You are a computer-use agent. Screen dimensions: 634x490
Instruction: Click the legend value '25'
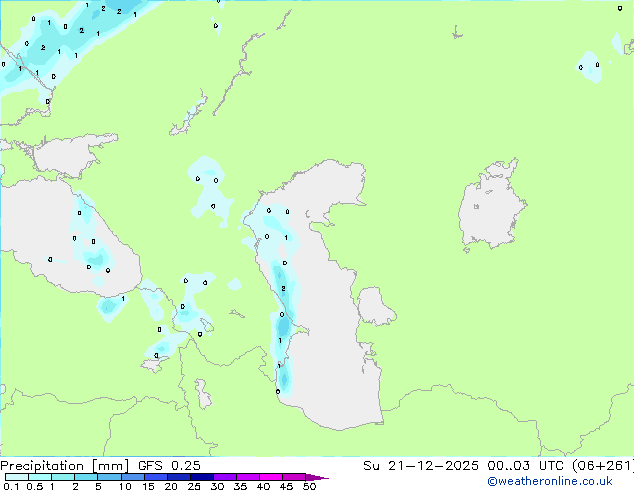pyautogui.click(x=194, y=486)
